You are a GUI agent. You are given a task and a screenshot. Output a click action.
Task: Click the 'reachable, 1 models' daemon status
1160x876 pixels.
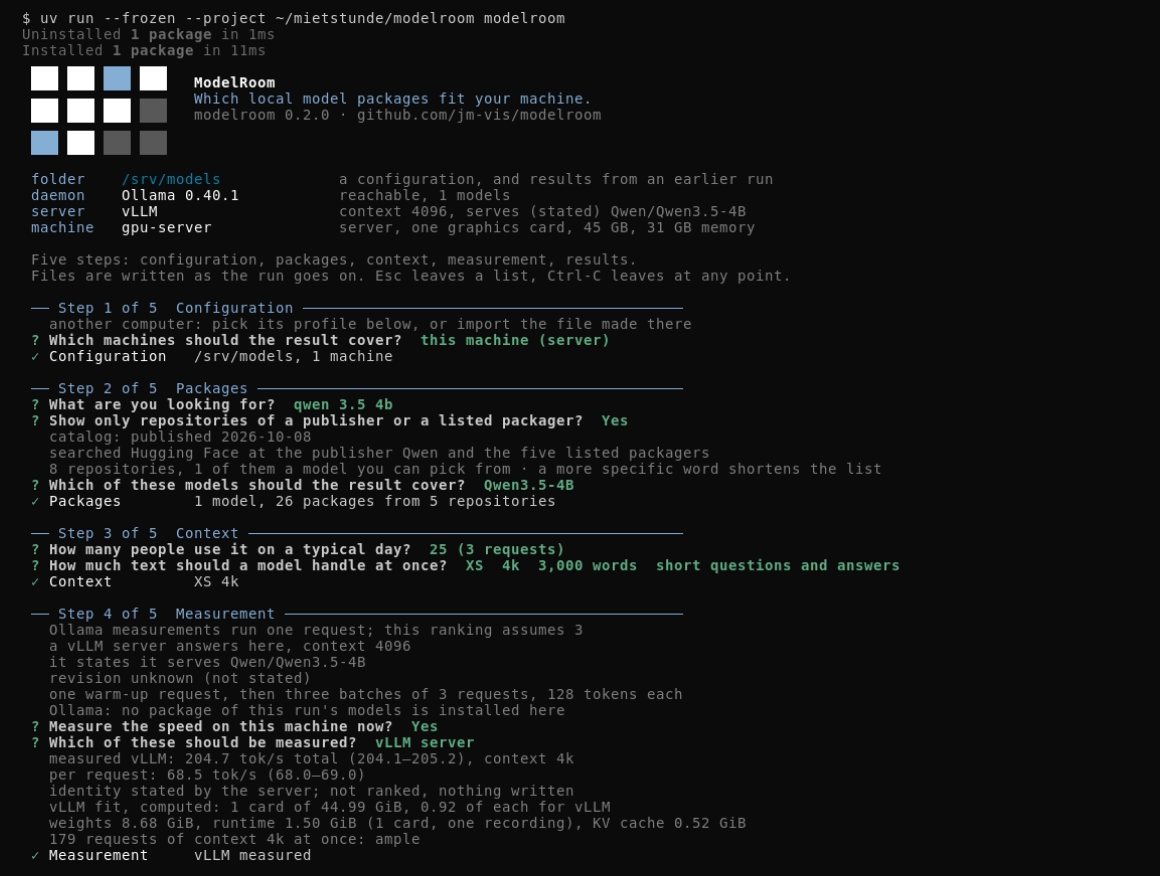tap(425, 195)
